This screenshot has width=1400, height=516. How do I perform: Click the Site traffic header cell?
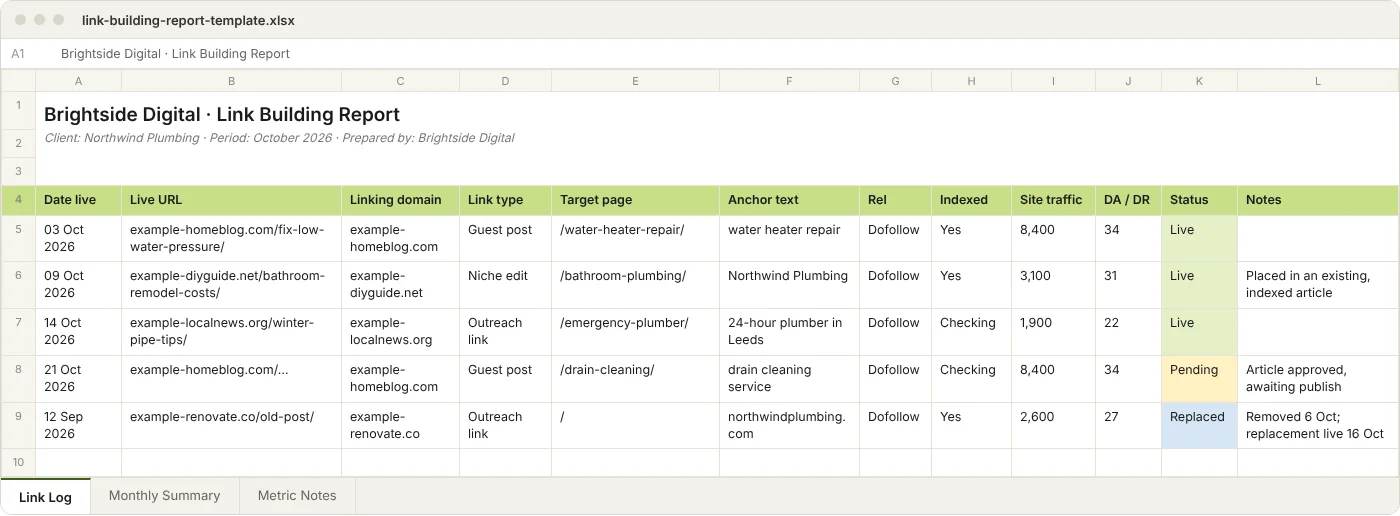point(1053,200)
